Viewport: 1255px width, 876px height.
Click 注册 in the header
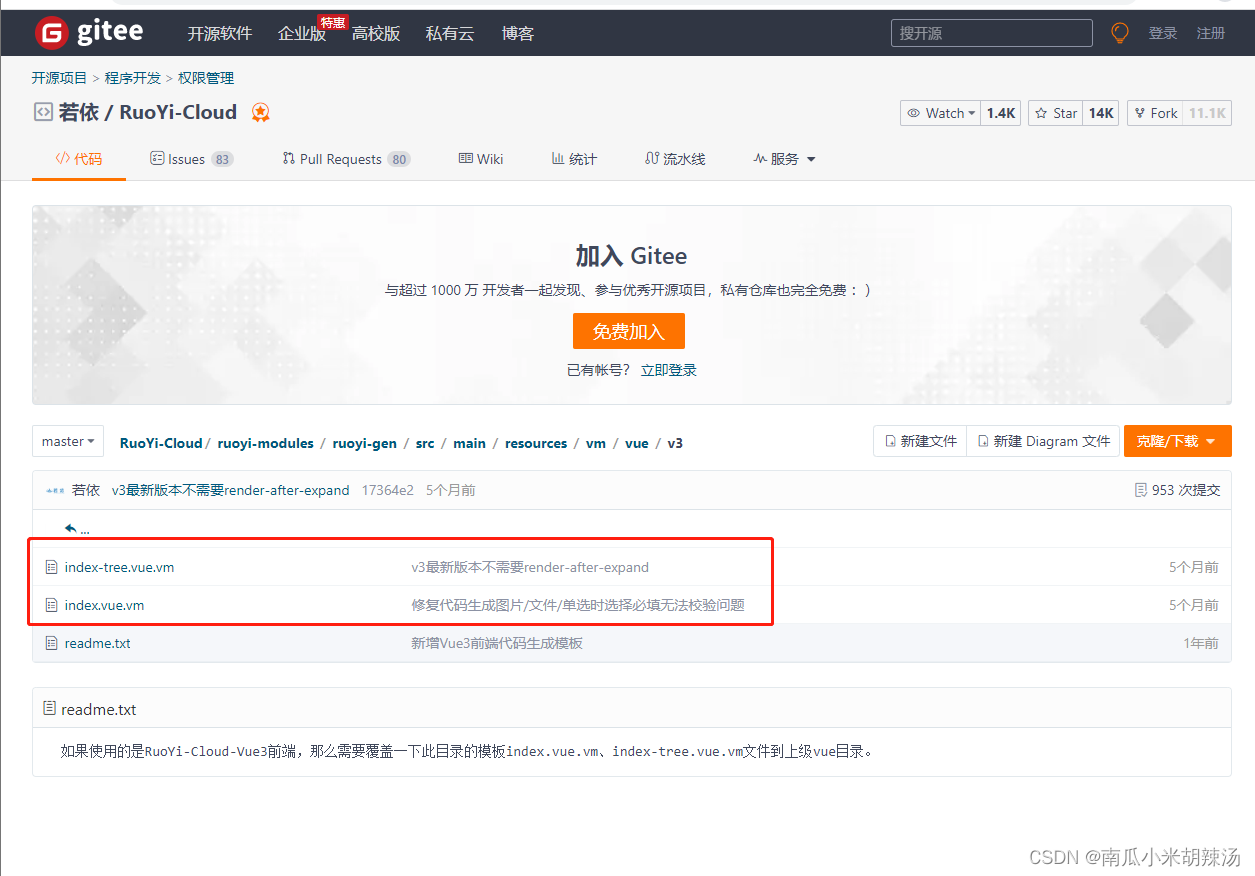pyautogui.click(x=1211, y=33)
